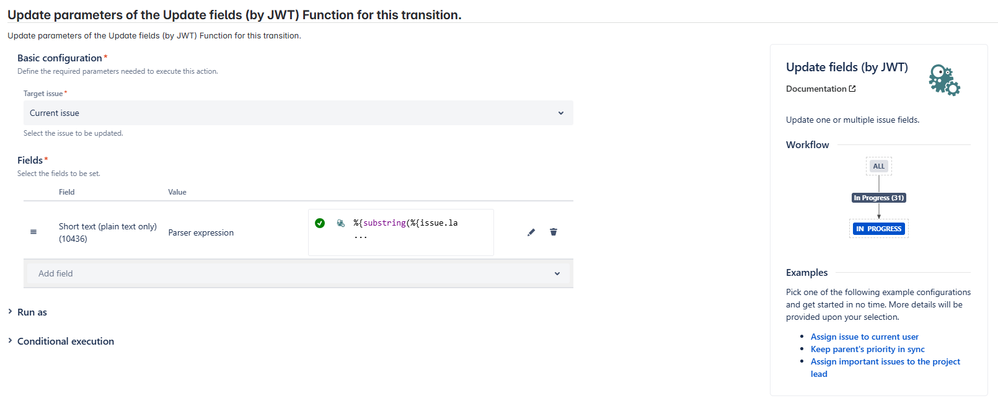
Task: Click the Short text (plain text only) field name
Action: click(x=108, y=232)
